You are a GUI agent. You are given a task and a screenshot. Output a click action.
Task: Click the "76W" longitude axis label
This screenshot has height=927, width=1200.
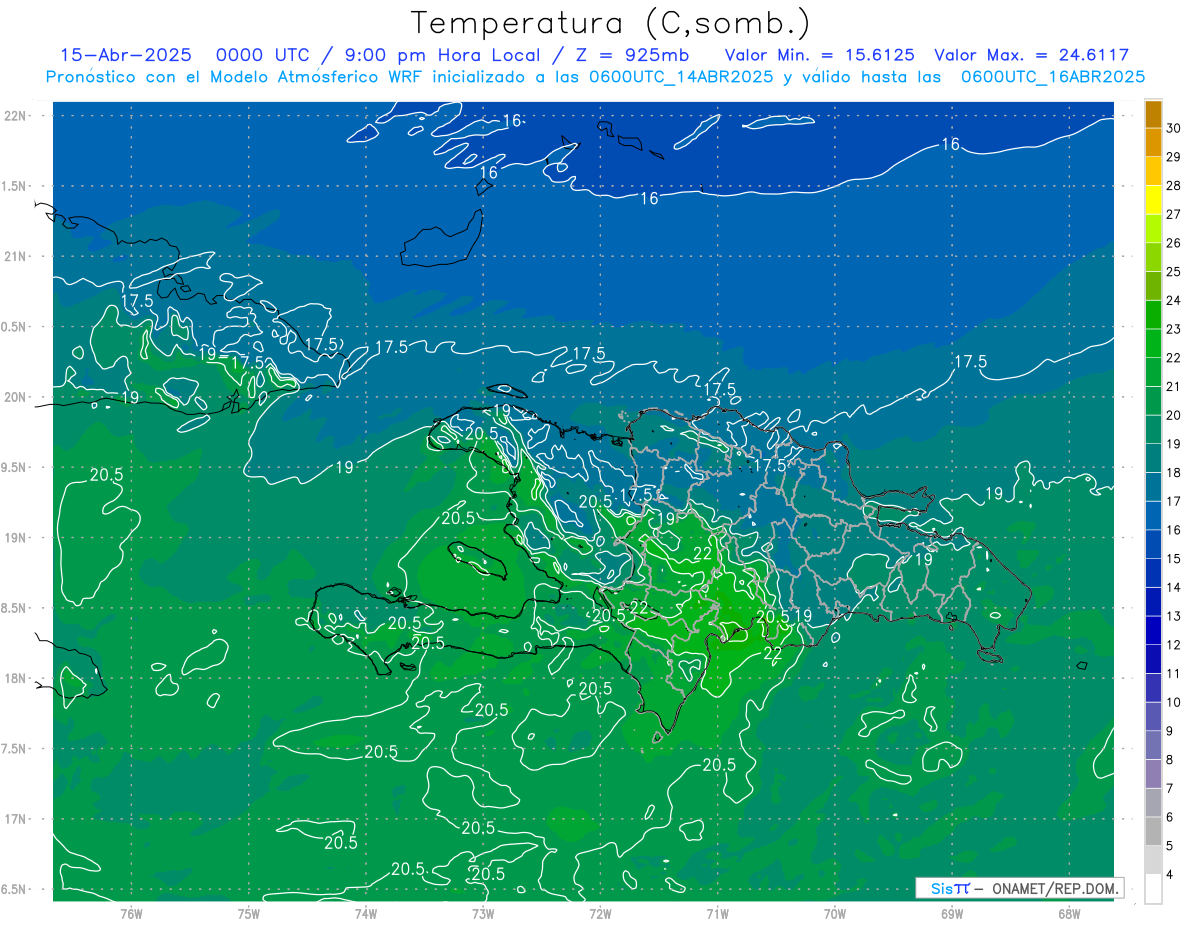coord(131,913)
